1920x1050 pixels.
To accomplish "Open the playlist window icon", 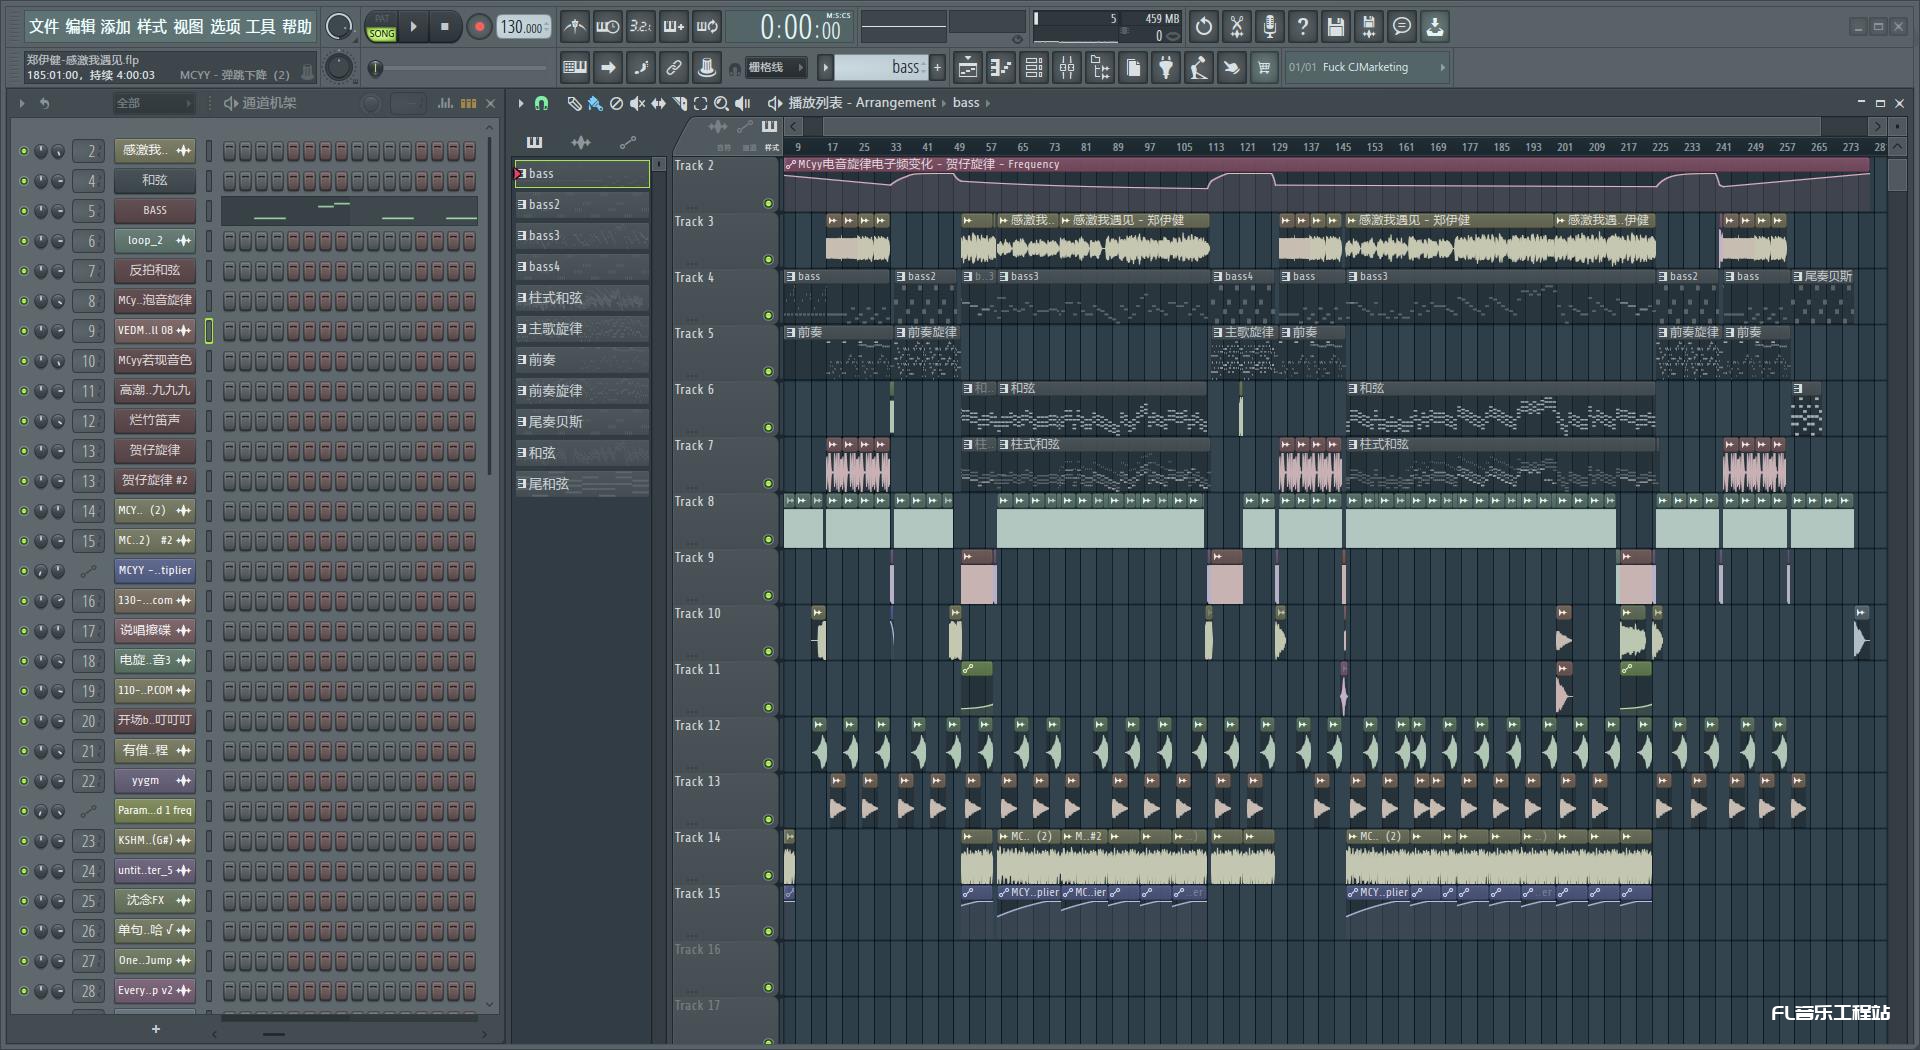I will click(968, 68).
